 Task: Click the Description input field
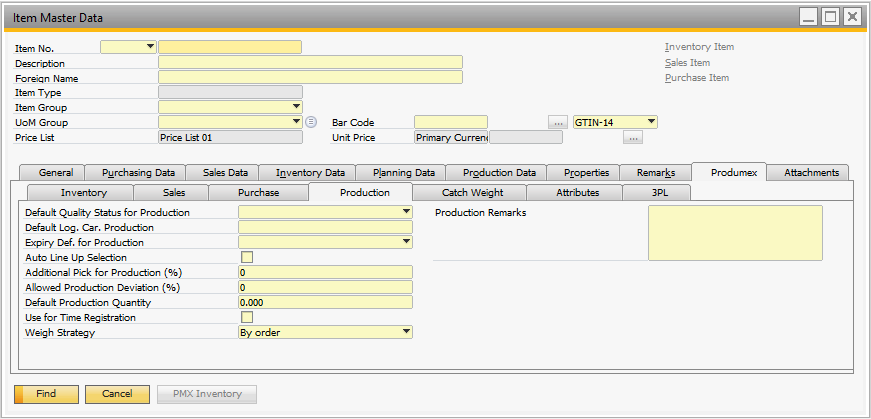[x=310, y=62]
